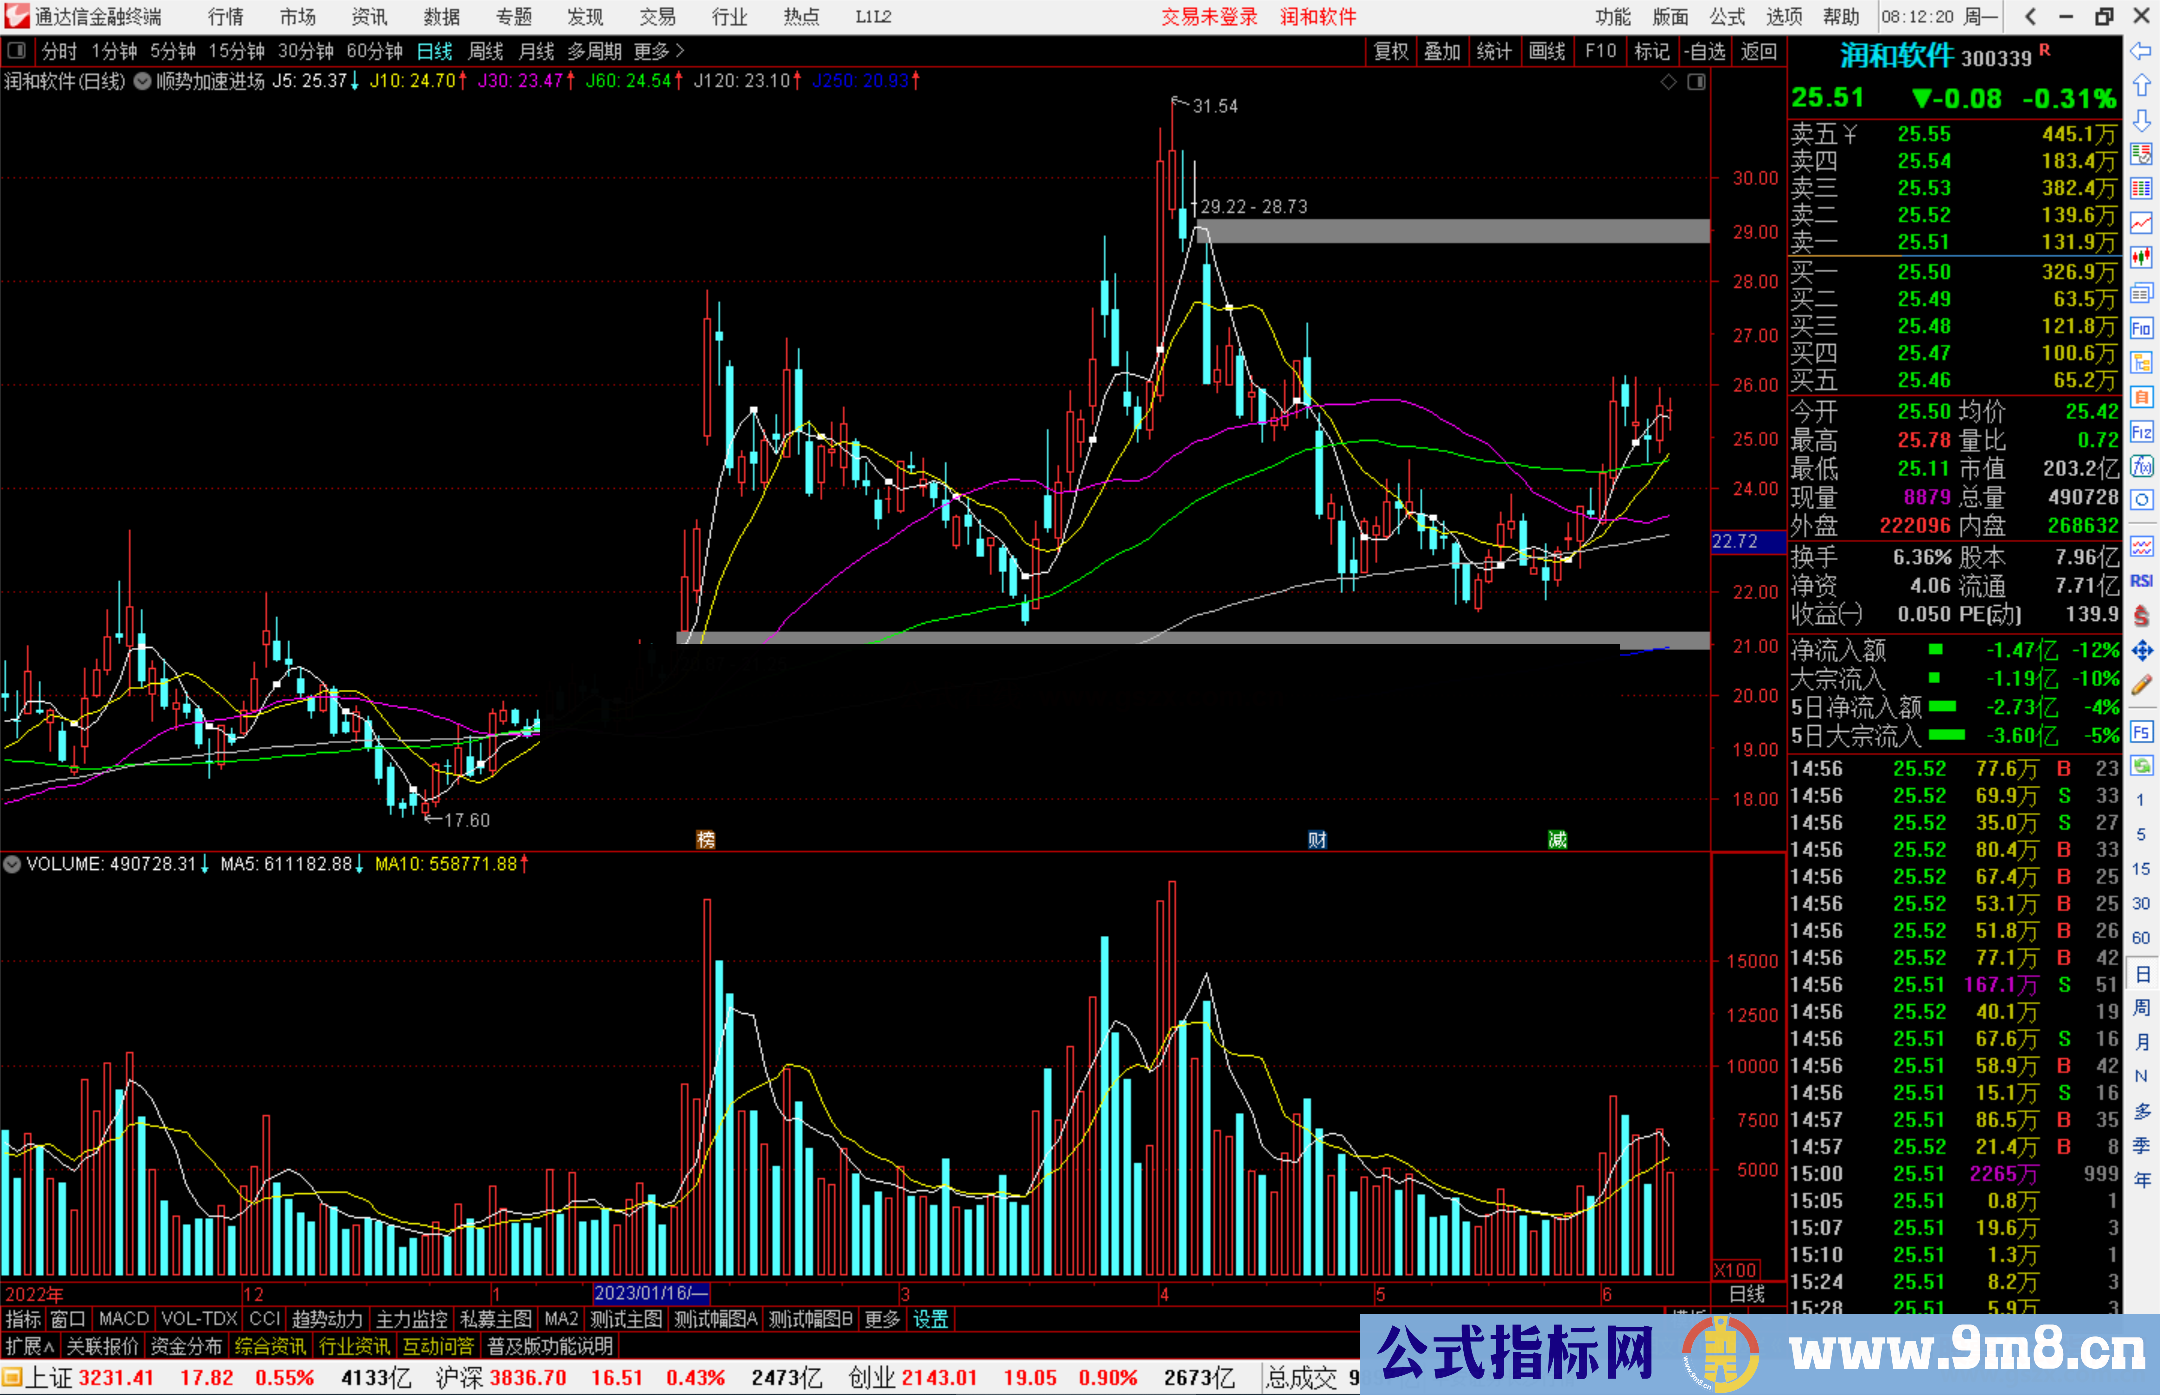The image size is (2160, 1395).
Task: Click the 复权 button
Action: click(1391, 51)
